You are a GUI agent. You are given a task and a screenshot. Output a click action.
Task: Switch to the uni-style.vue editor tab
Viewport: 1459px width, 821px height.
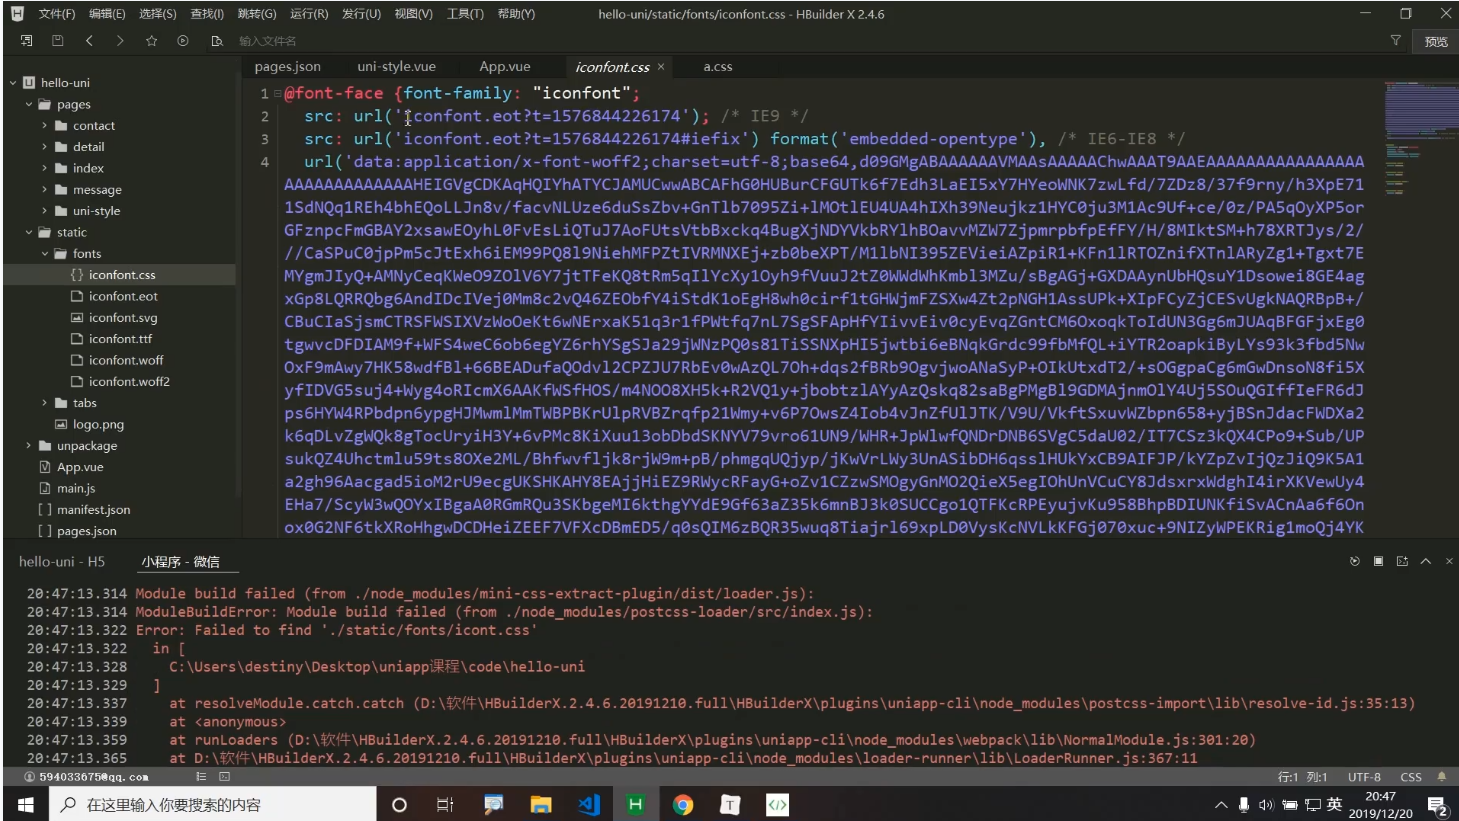pos(396,67)
